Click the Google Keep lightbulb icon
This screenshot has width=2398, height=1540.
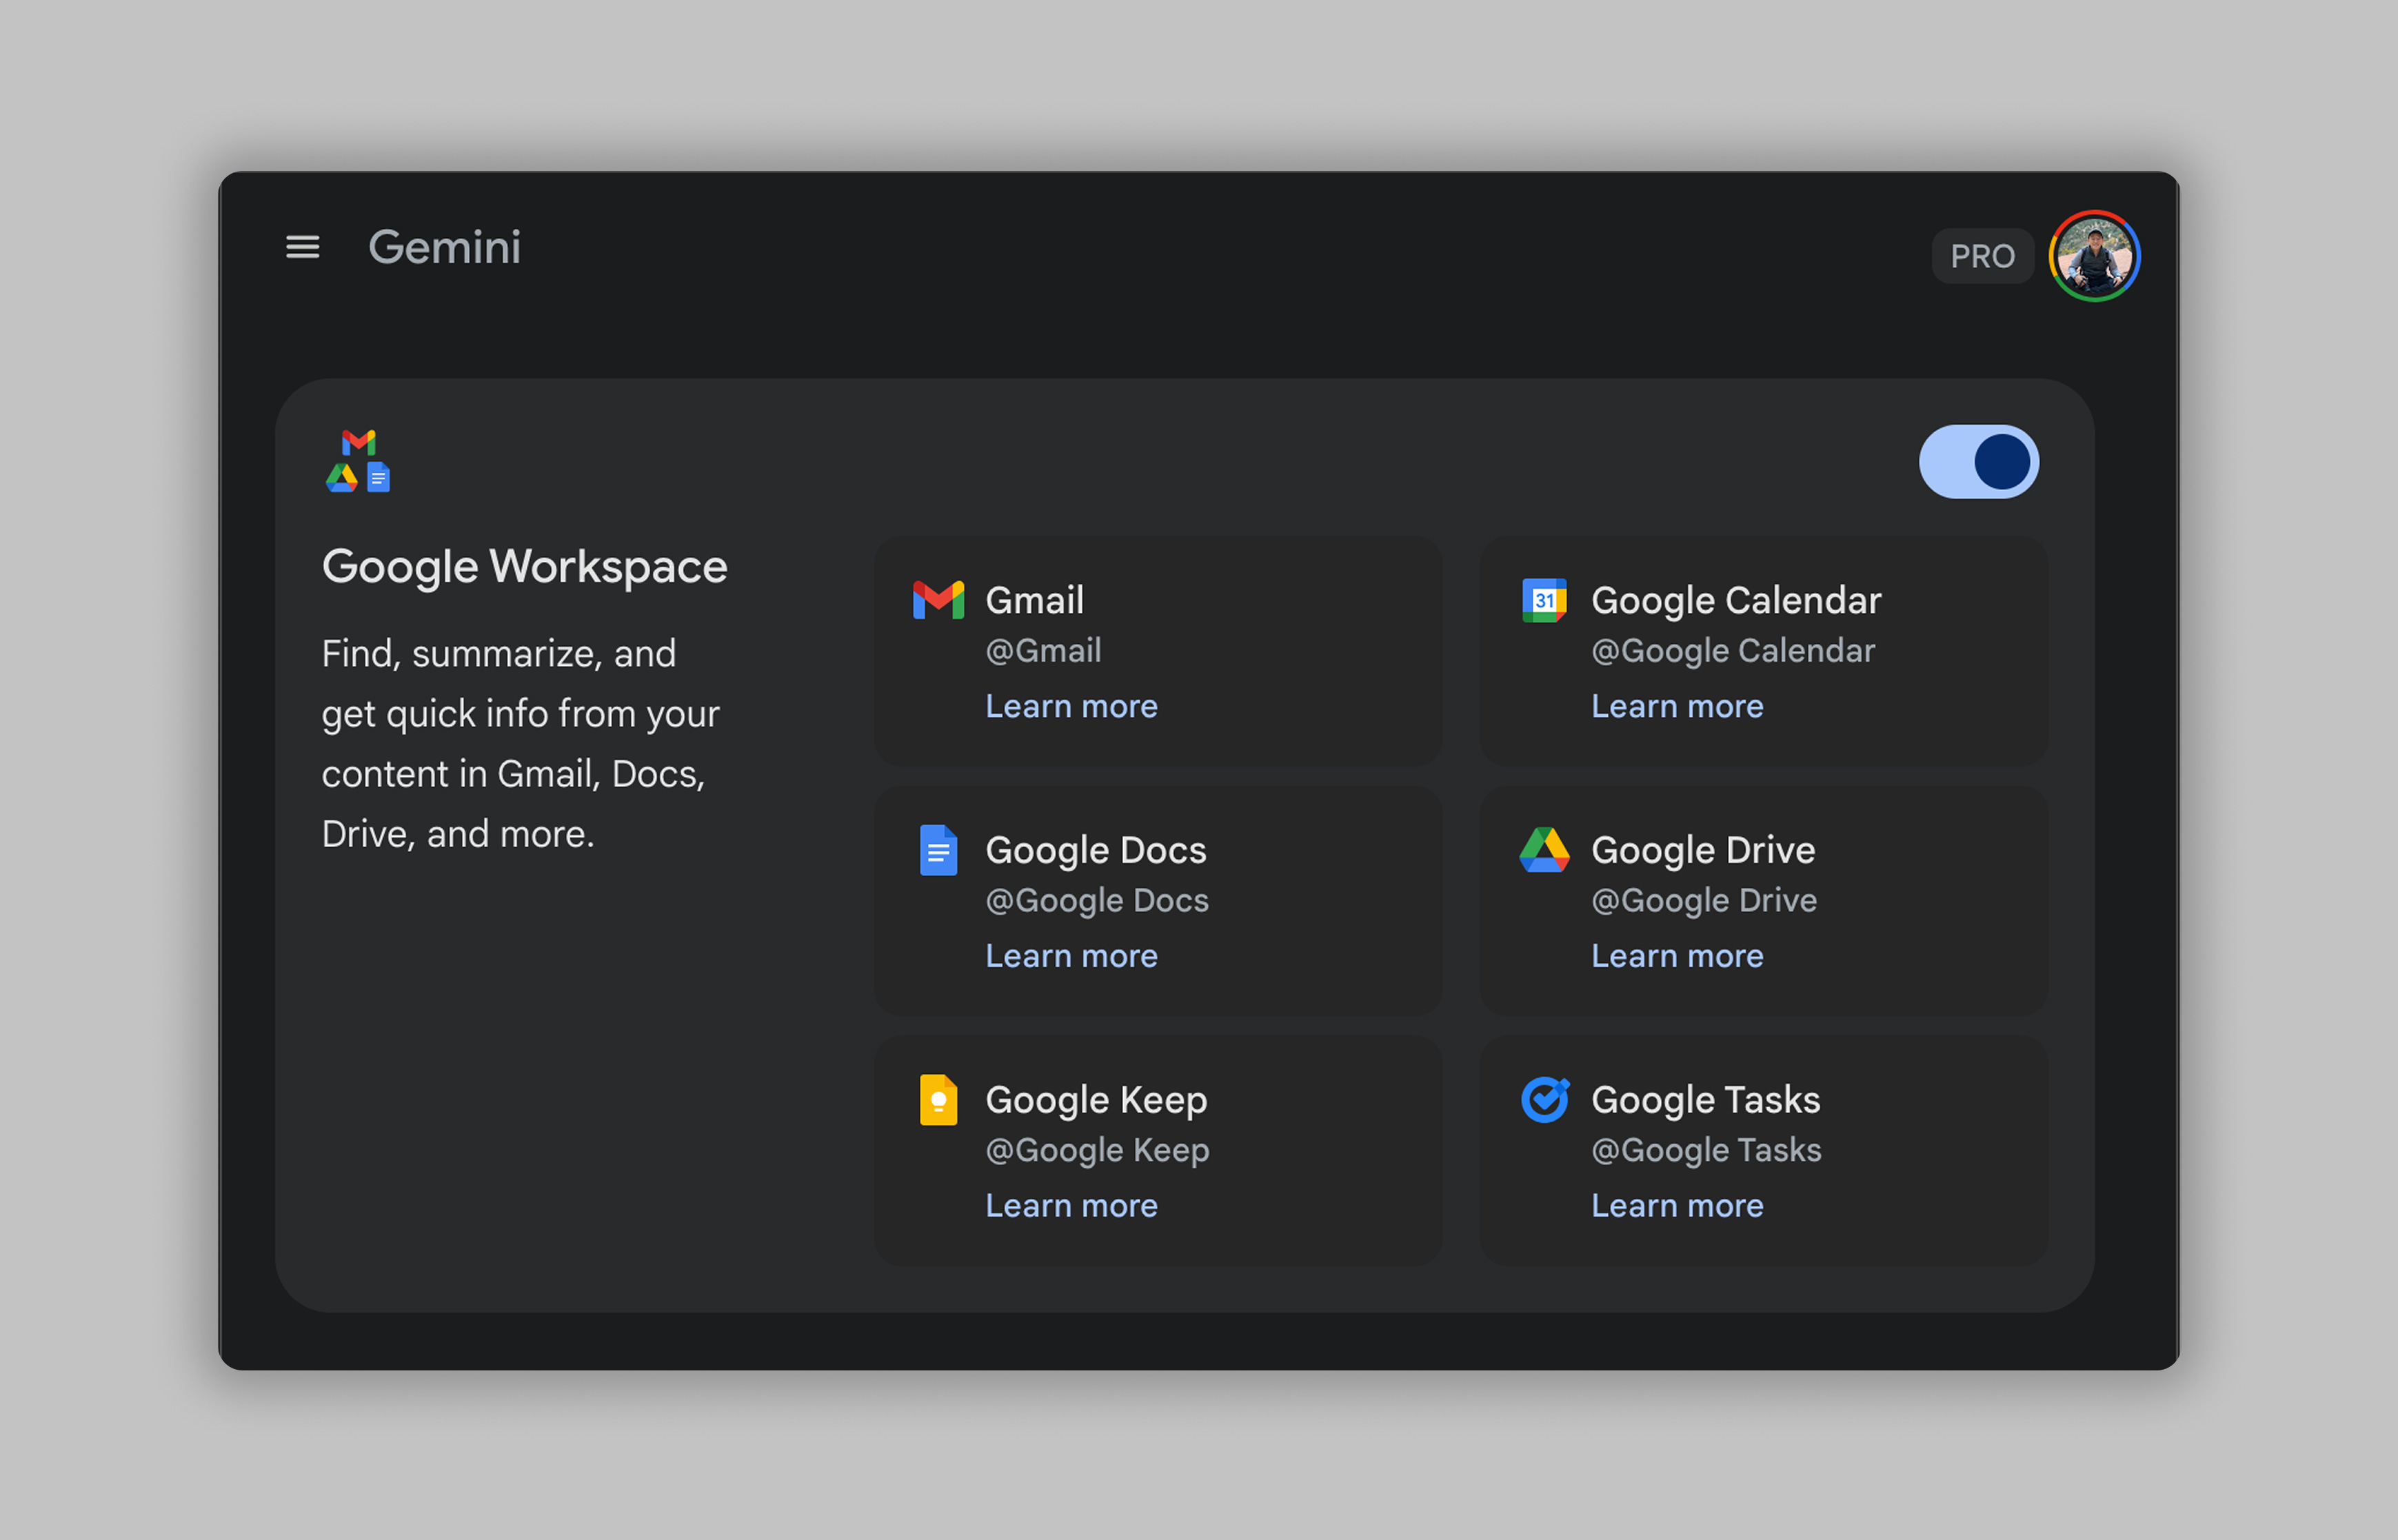click(x=938, y=1100)
